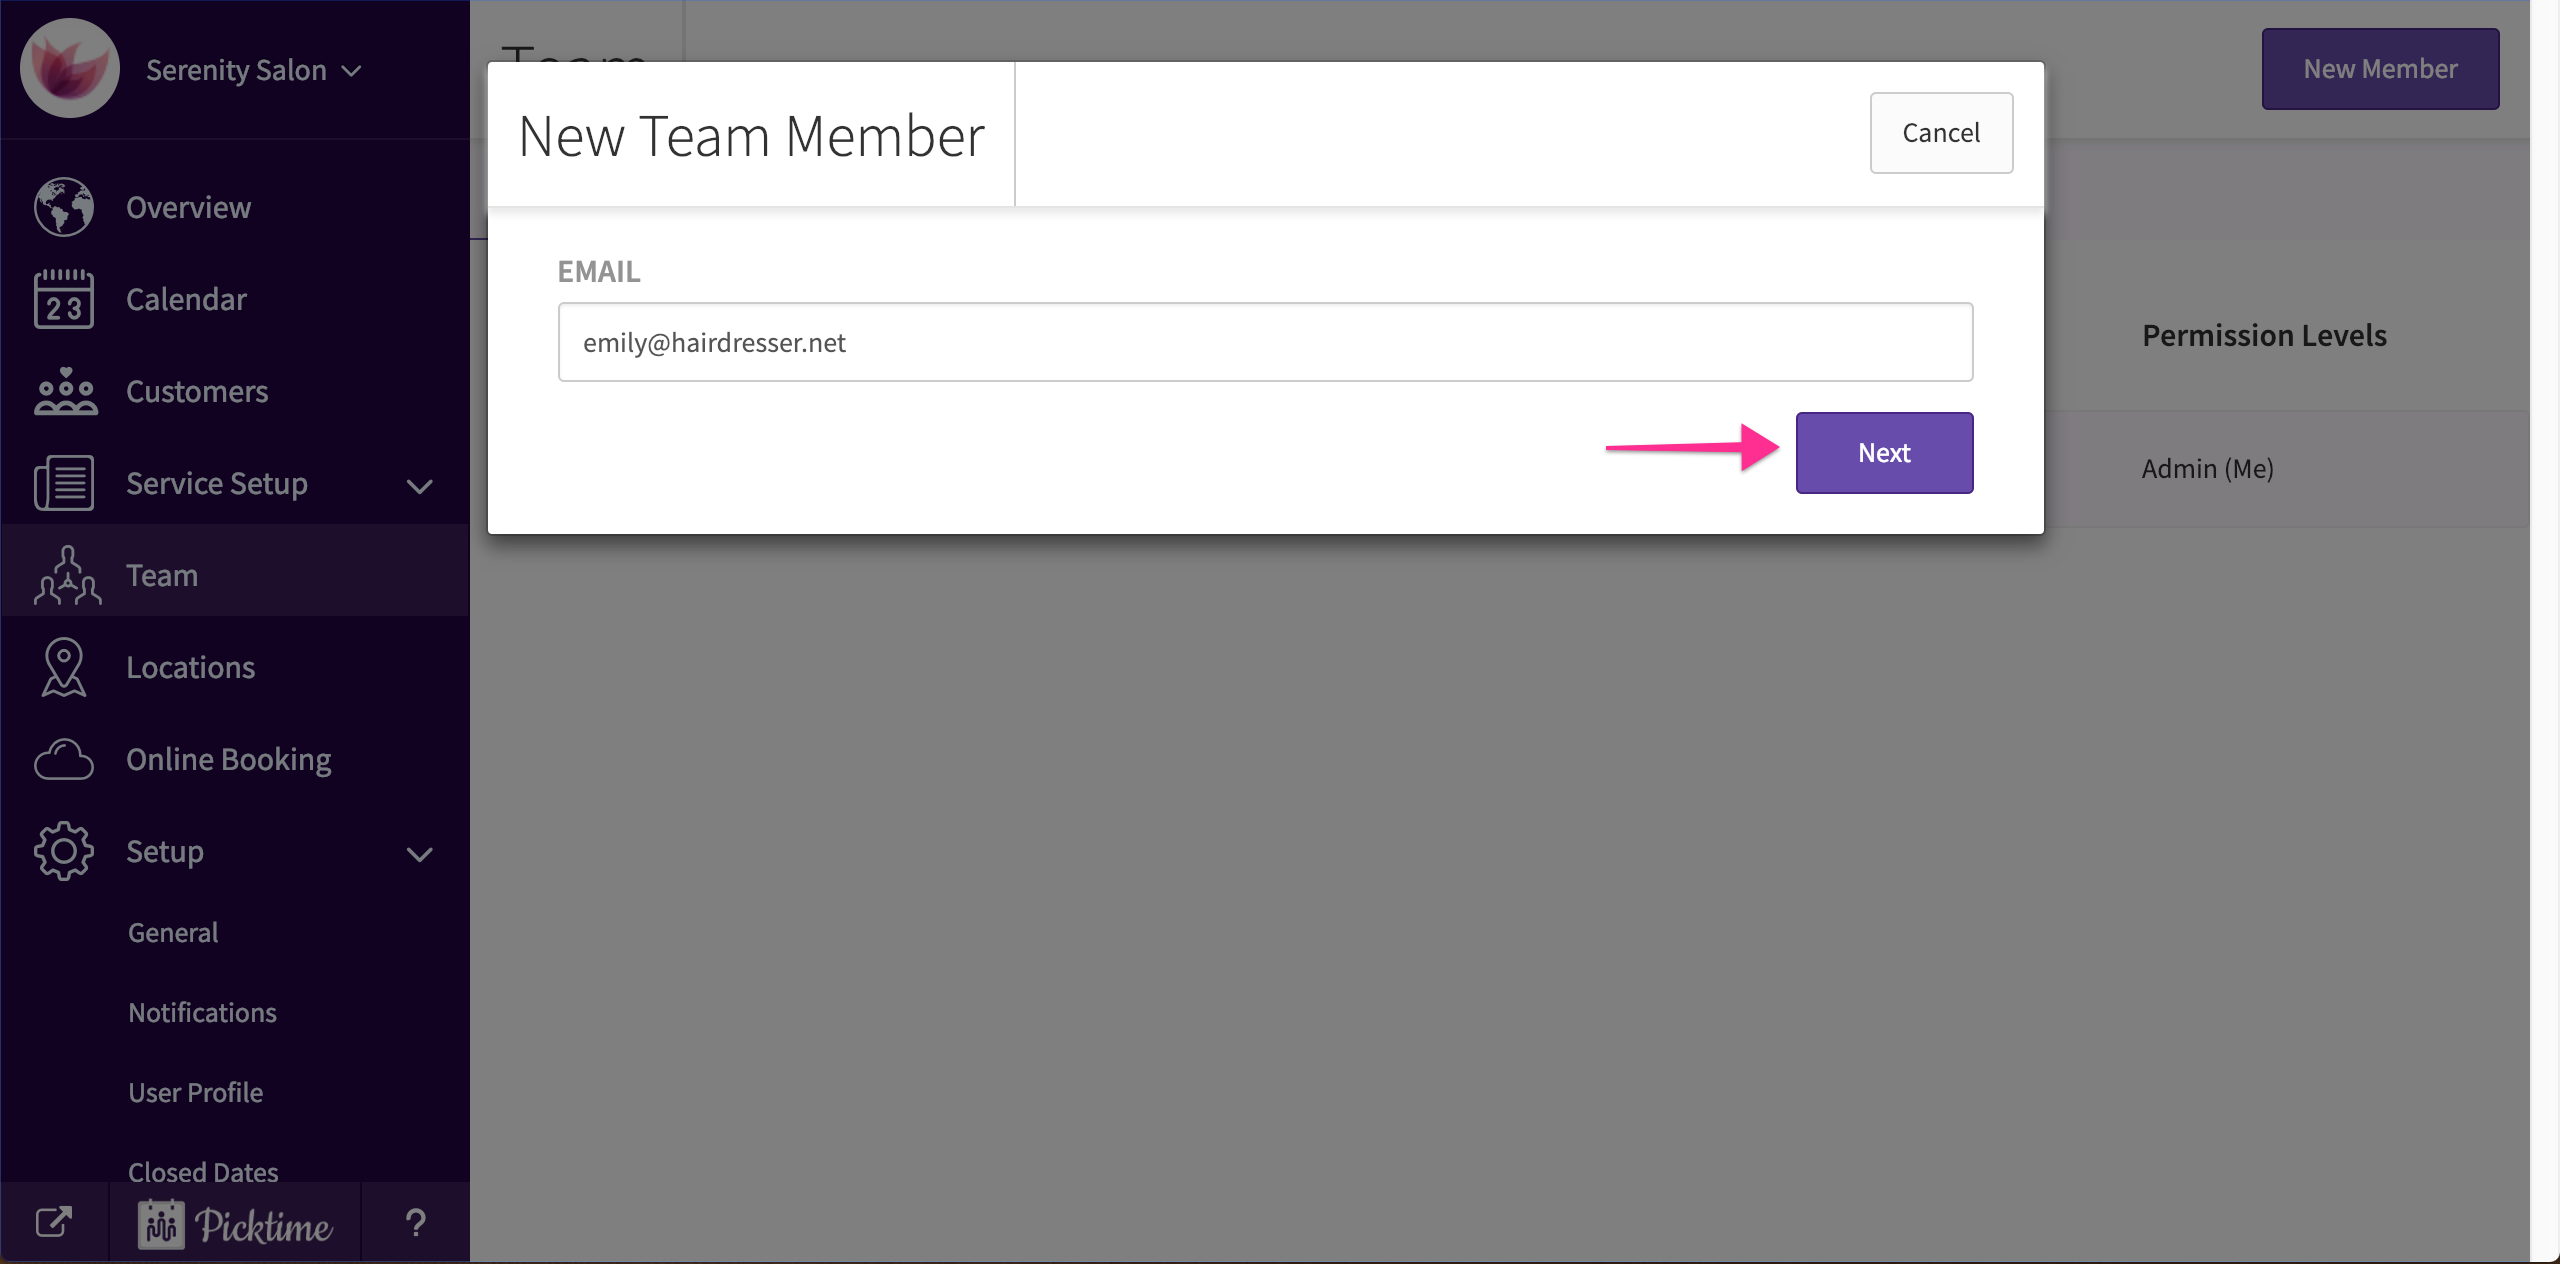2560x1264 pixels.
Task: Click the external link icon in footer
Action: 54,1222
